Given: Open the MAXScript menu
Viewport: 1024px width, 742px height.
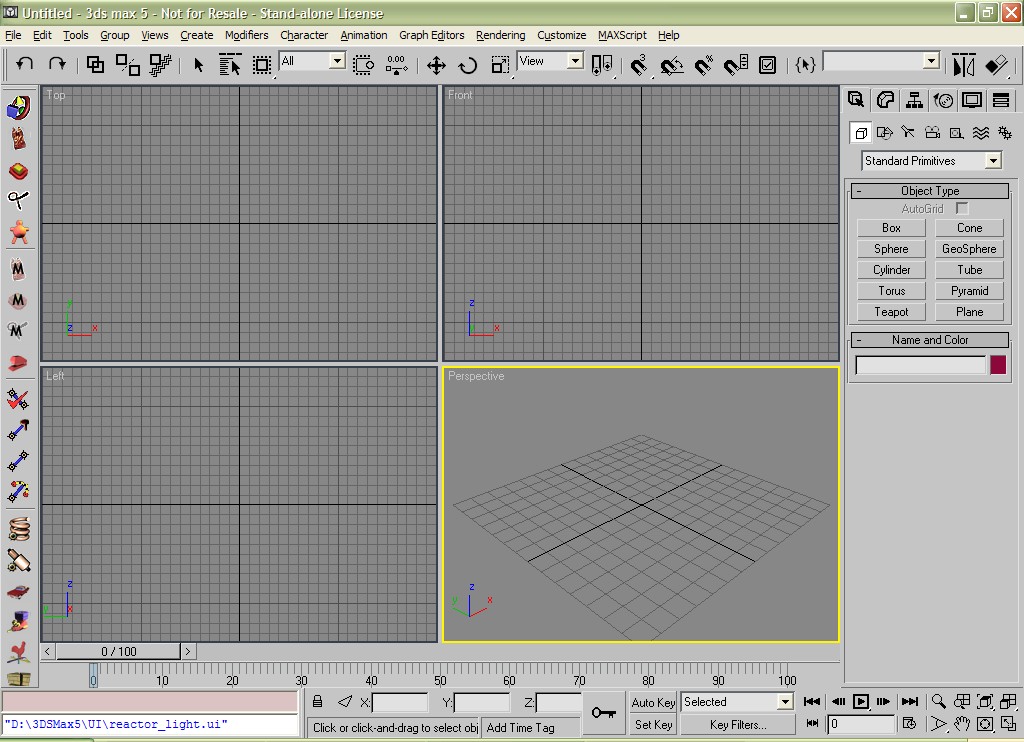Looking at the screenshot, I should [622, 35].
